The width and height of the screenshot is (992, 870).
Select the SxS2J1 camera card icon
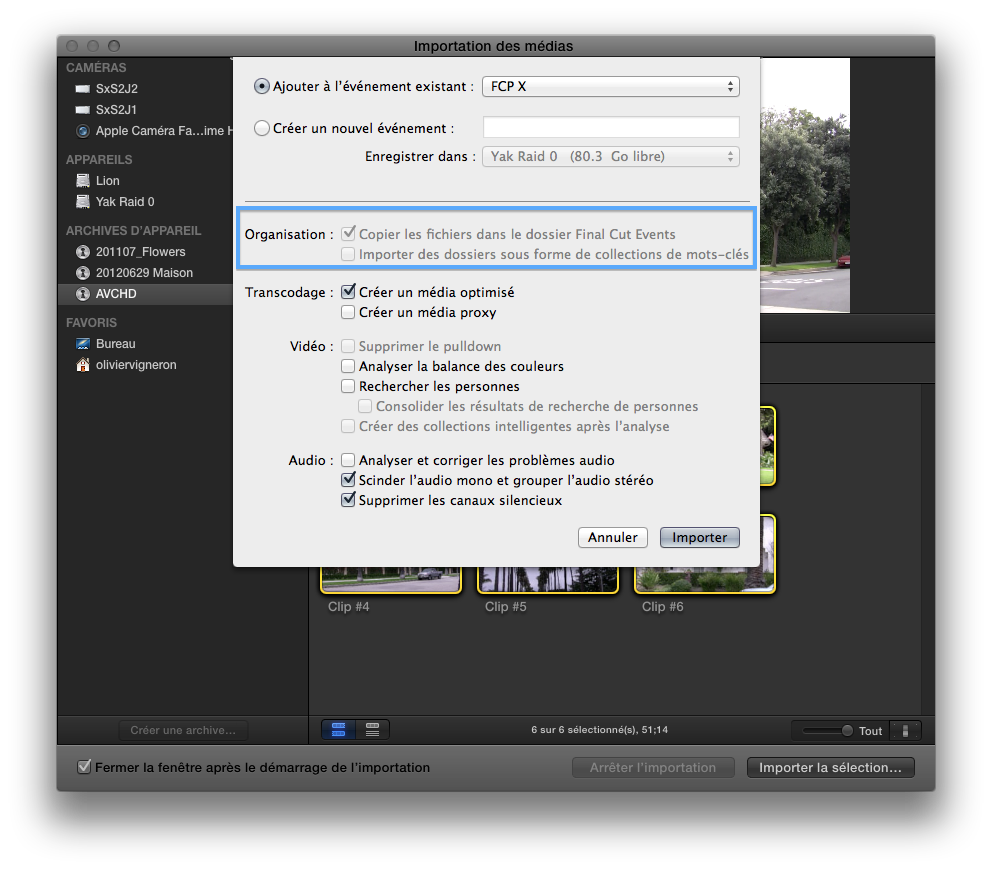(x=82, y=109)
